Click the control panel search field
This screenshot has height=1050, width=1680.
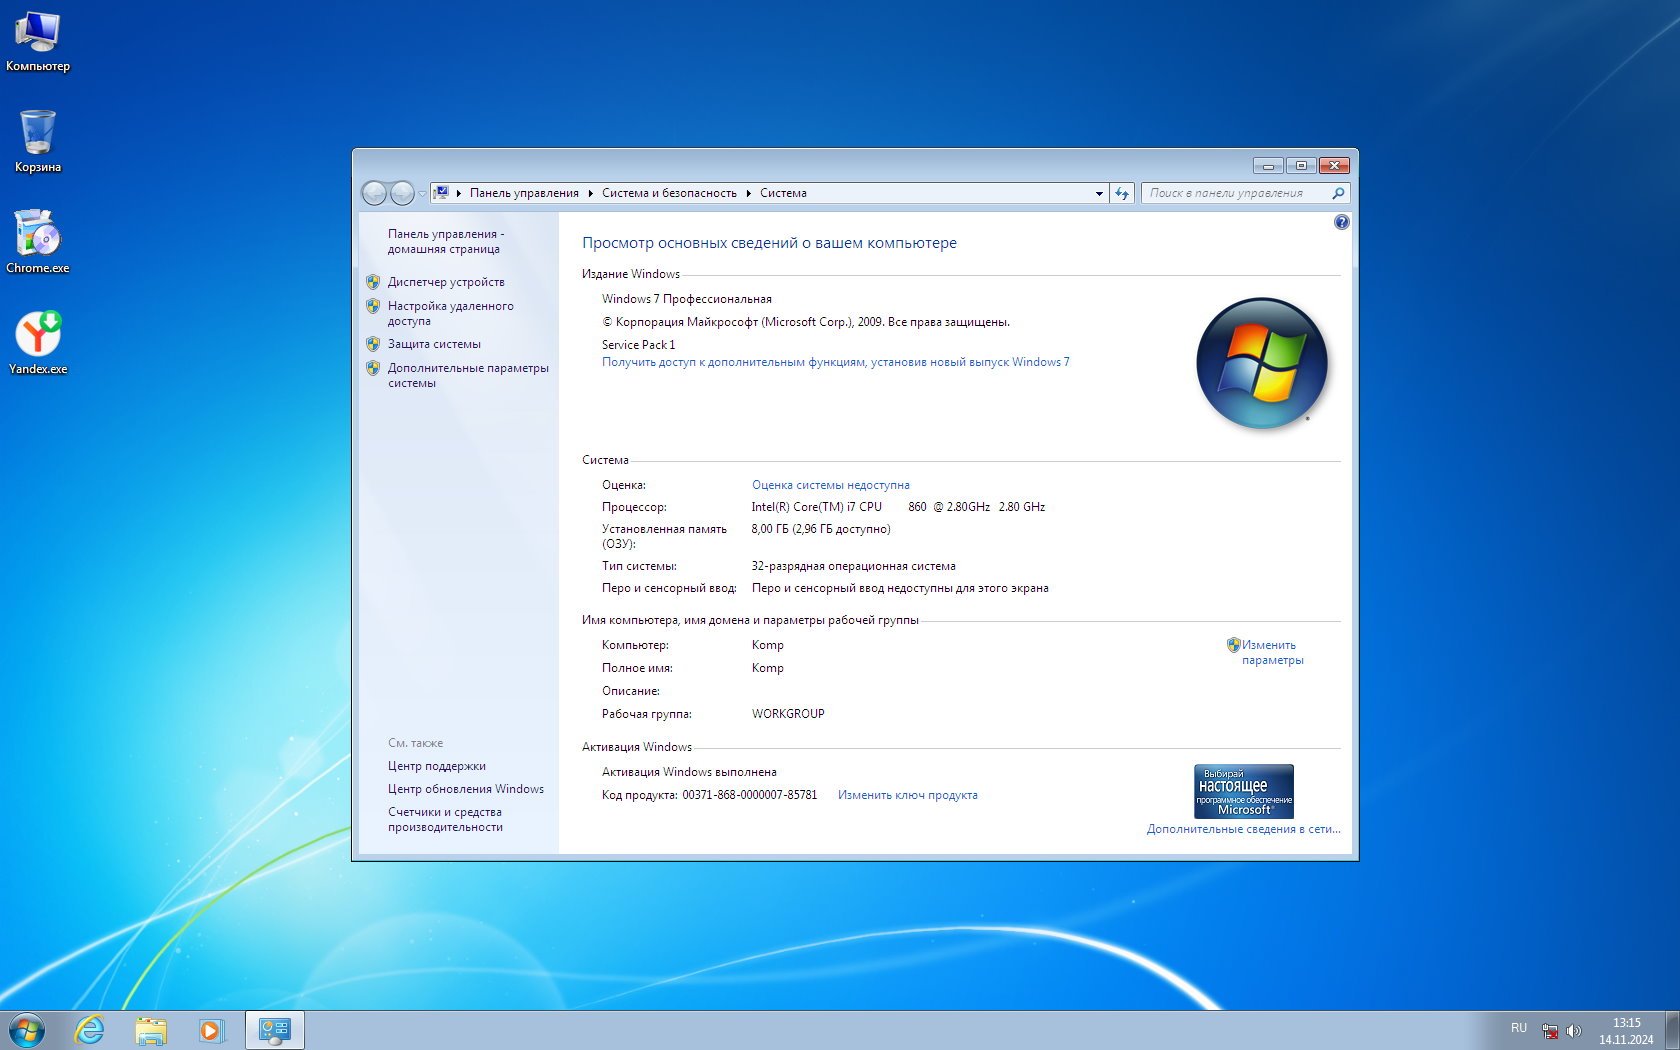tap(1236, 193)
